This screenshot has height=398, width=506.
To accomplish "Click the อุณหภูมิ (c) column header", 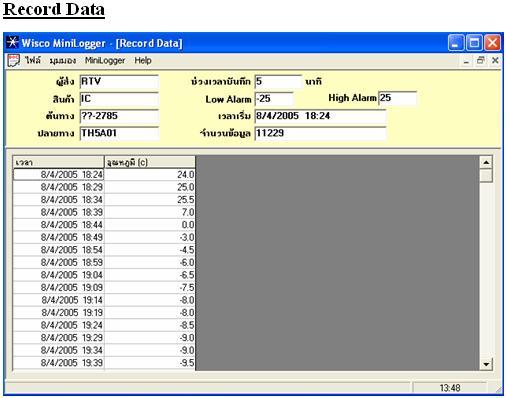I will pyautogui.click(x=150, y=162).
